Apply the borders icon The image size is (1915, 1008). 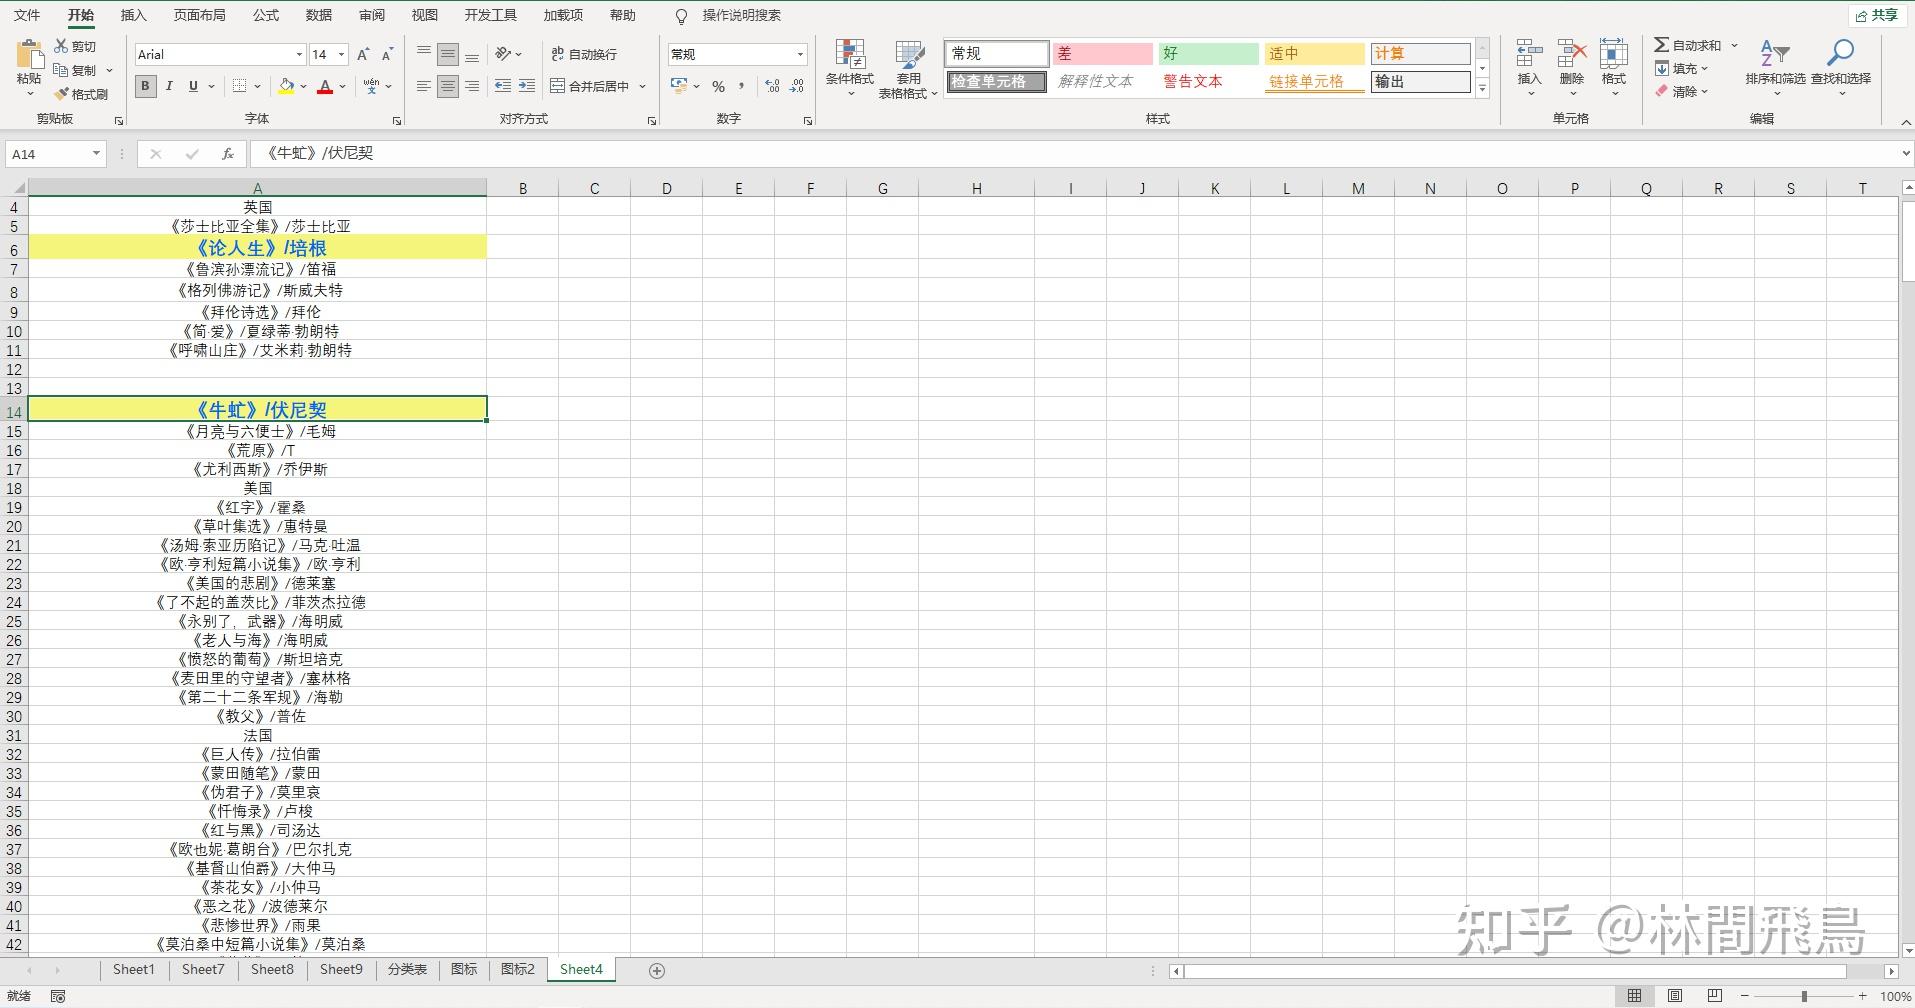click(239, 86)
